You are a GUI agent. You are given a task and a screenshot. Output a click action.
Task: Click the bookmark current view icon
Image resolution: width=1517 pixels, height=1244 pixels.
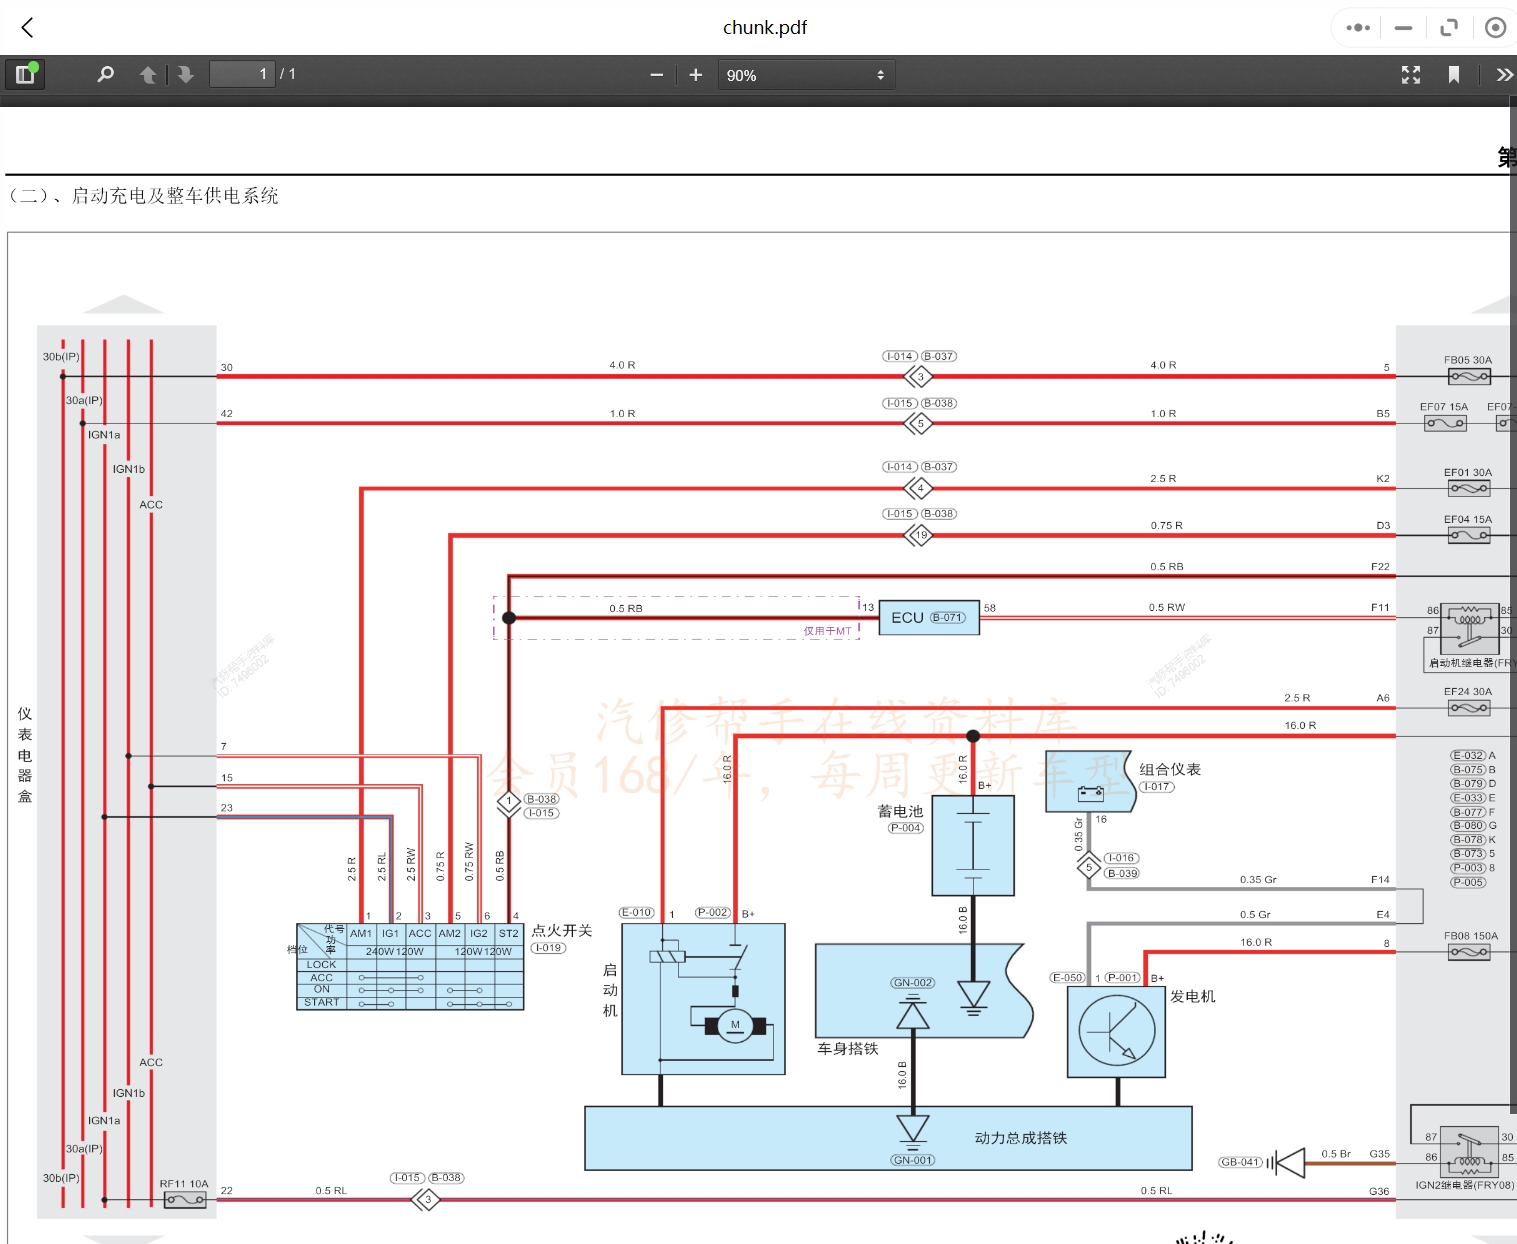[x=1454, y=75]
